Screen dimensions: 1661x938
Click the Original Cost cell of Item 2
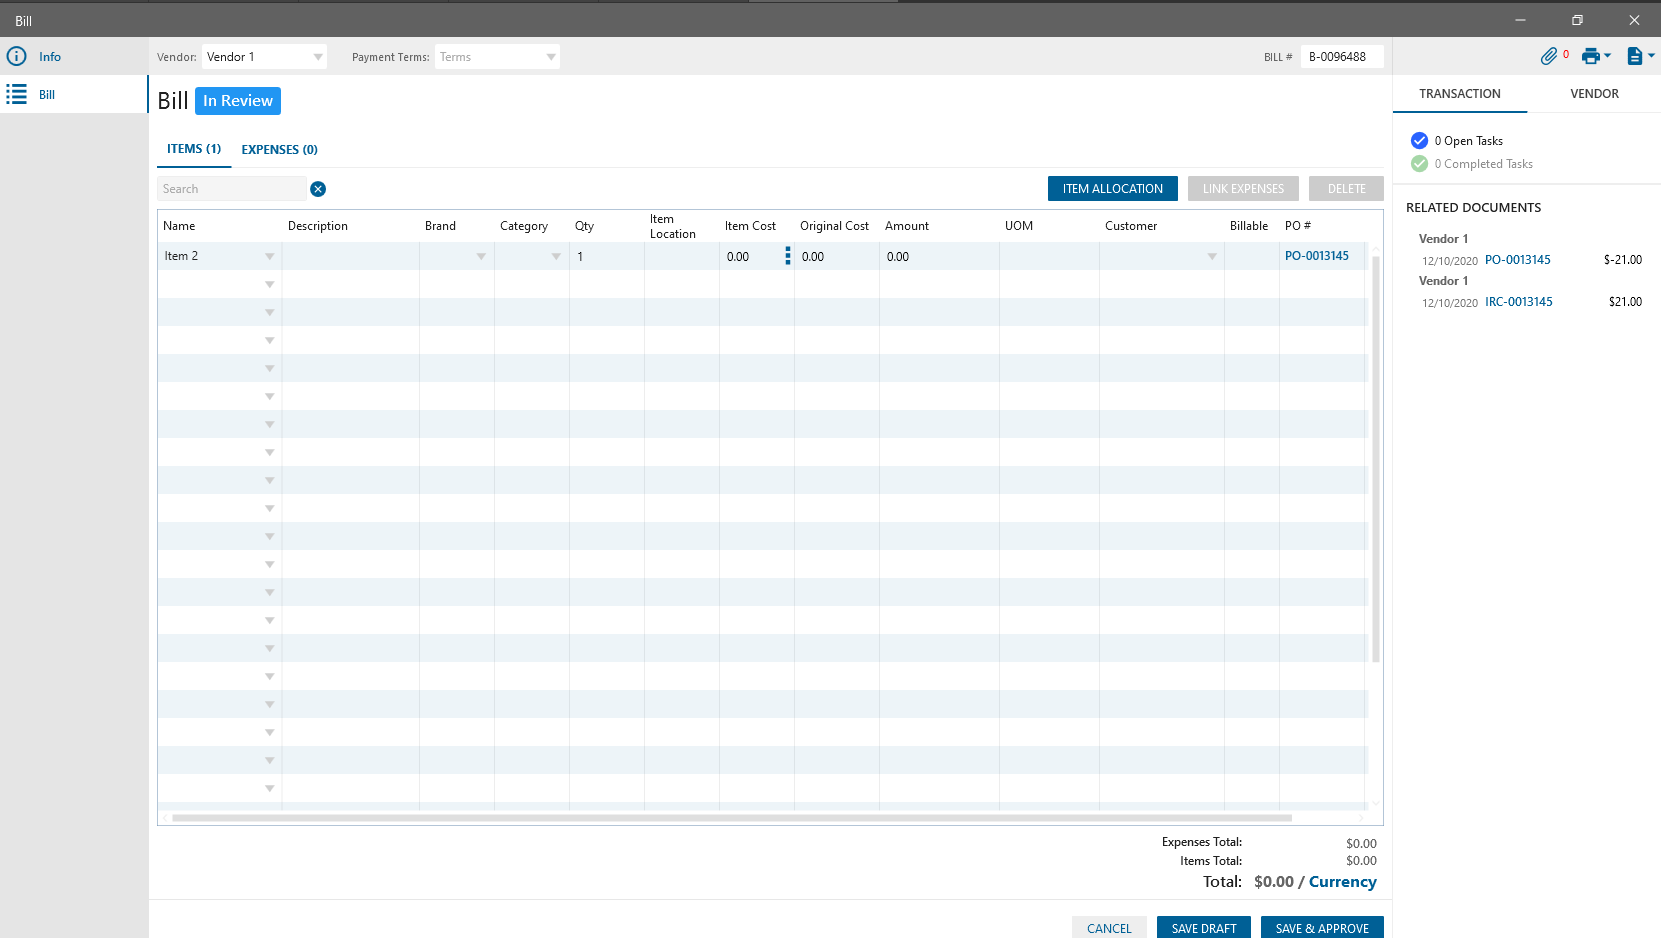click(837, 257)
